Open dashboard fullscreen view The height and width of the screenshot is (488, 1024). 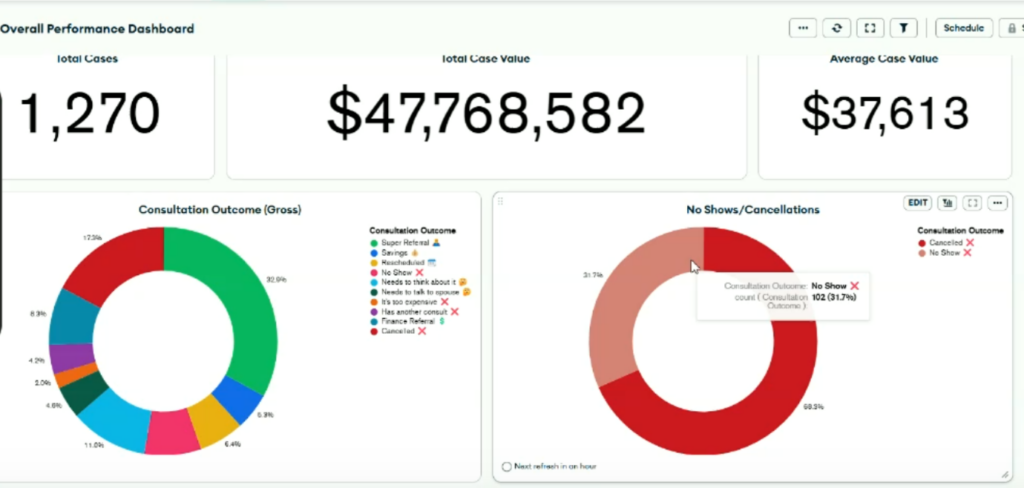870,28
